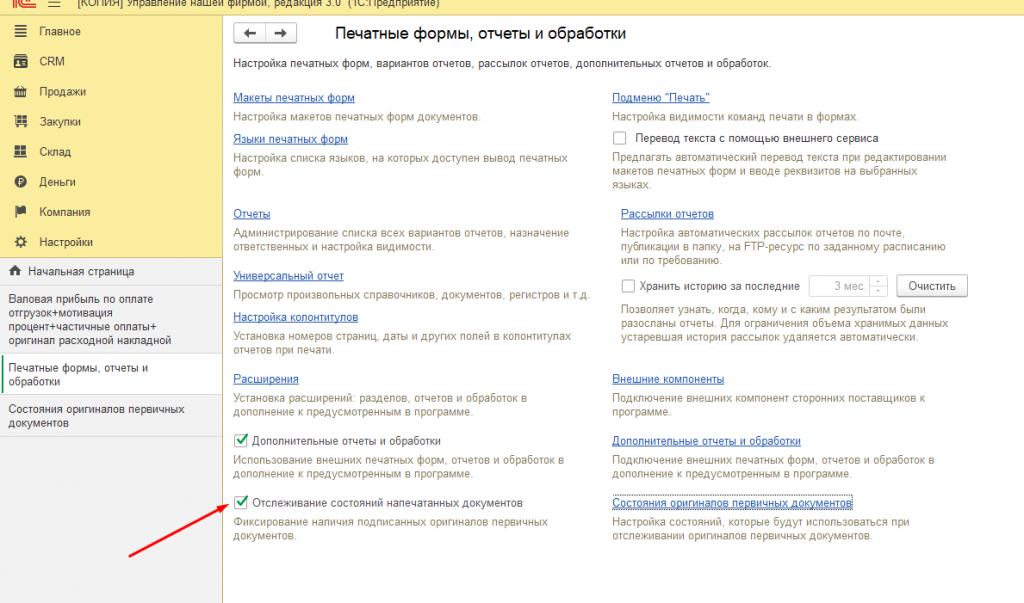Switch to Начальная страница tab

click(x=111, y=271)
